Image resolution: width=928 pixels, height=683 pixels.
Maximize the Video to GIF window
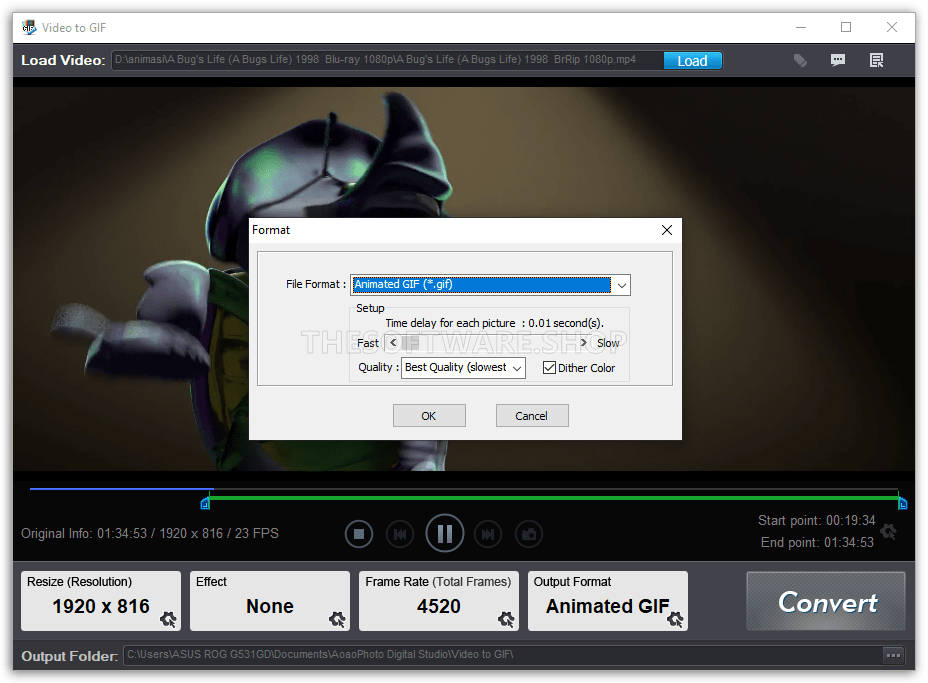click(846, 28)
